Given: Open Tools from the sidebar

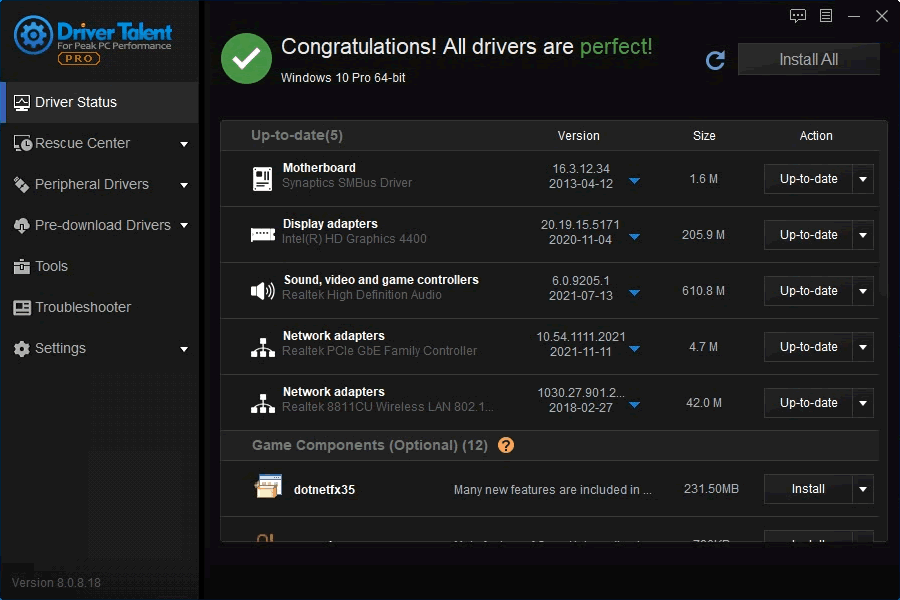Looking at the screenshot, I should tap(99, 266).
